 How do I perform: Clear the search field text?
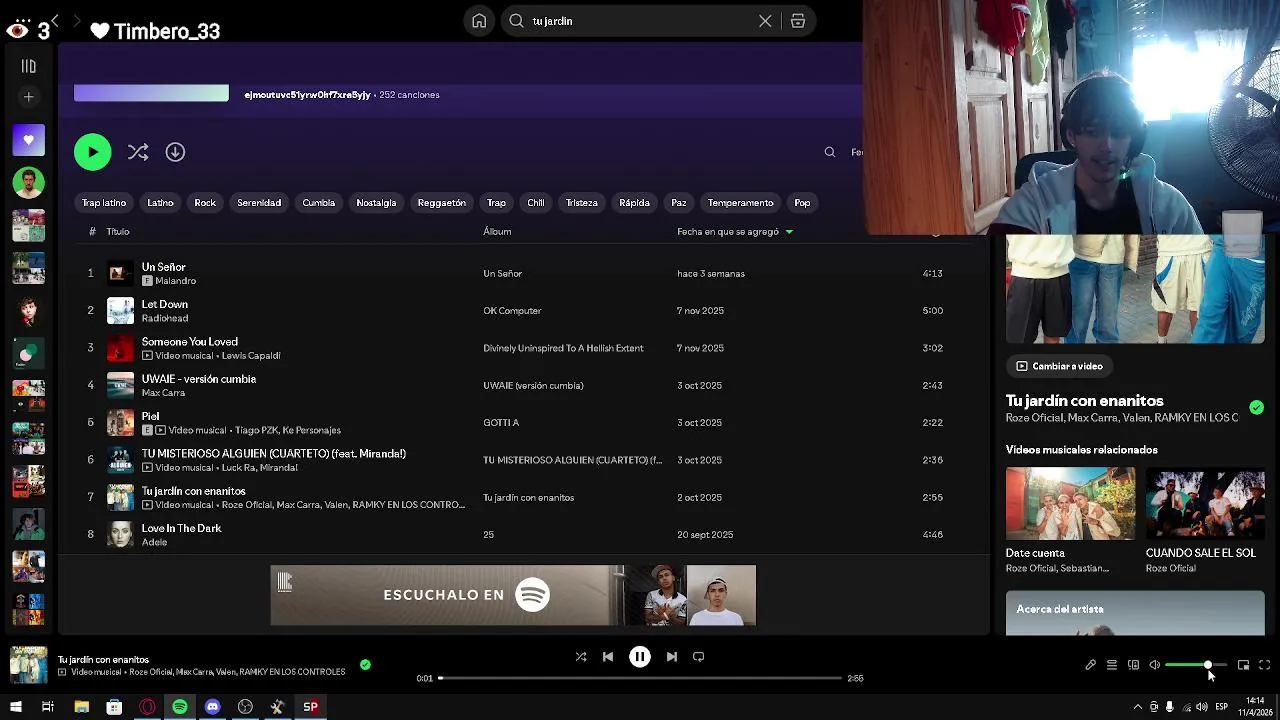(765, 21)
